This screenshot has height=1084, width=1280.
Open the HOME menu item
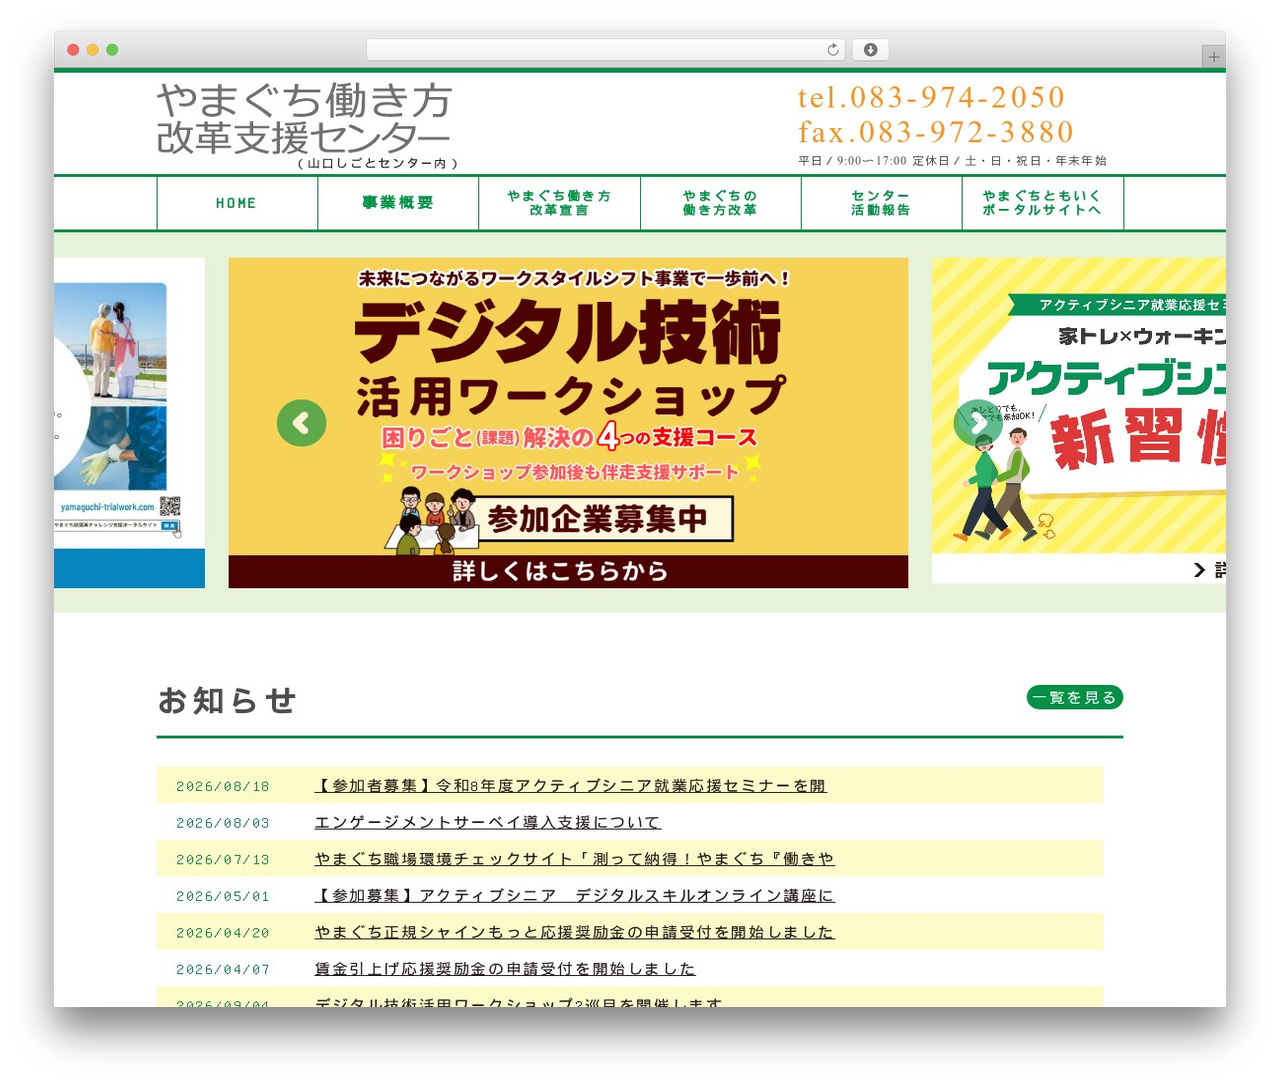(237, 203)
